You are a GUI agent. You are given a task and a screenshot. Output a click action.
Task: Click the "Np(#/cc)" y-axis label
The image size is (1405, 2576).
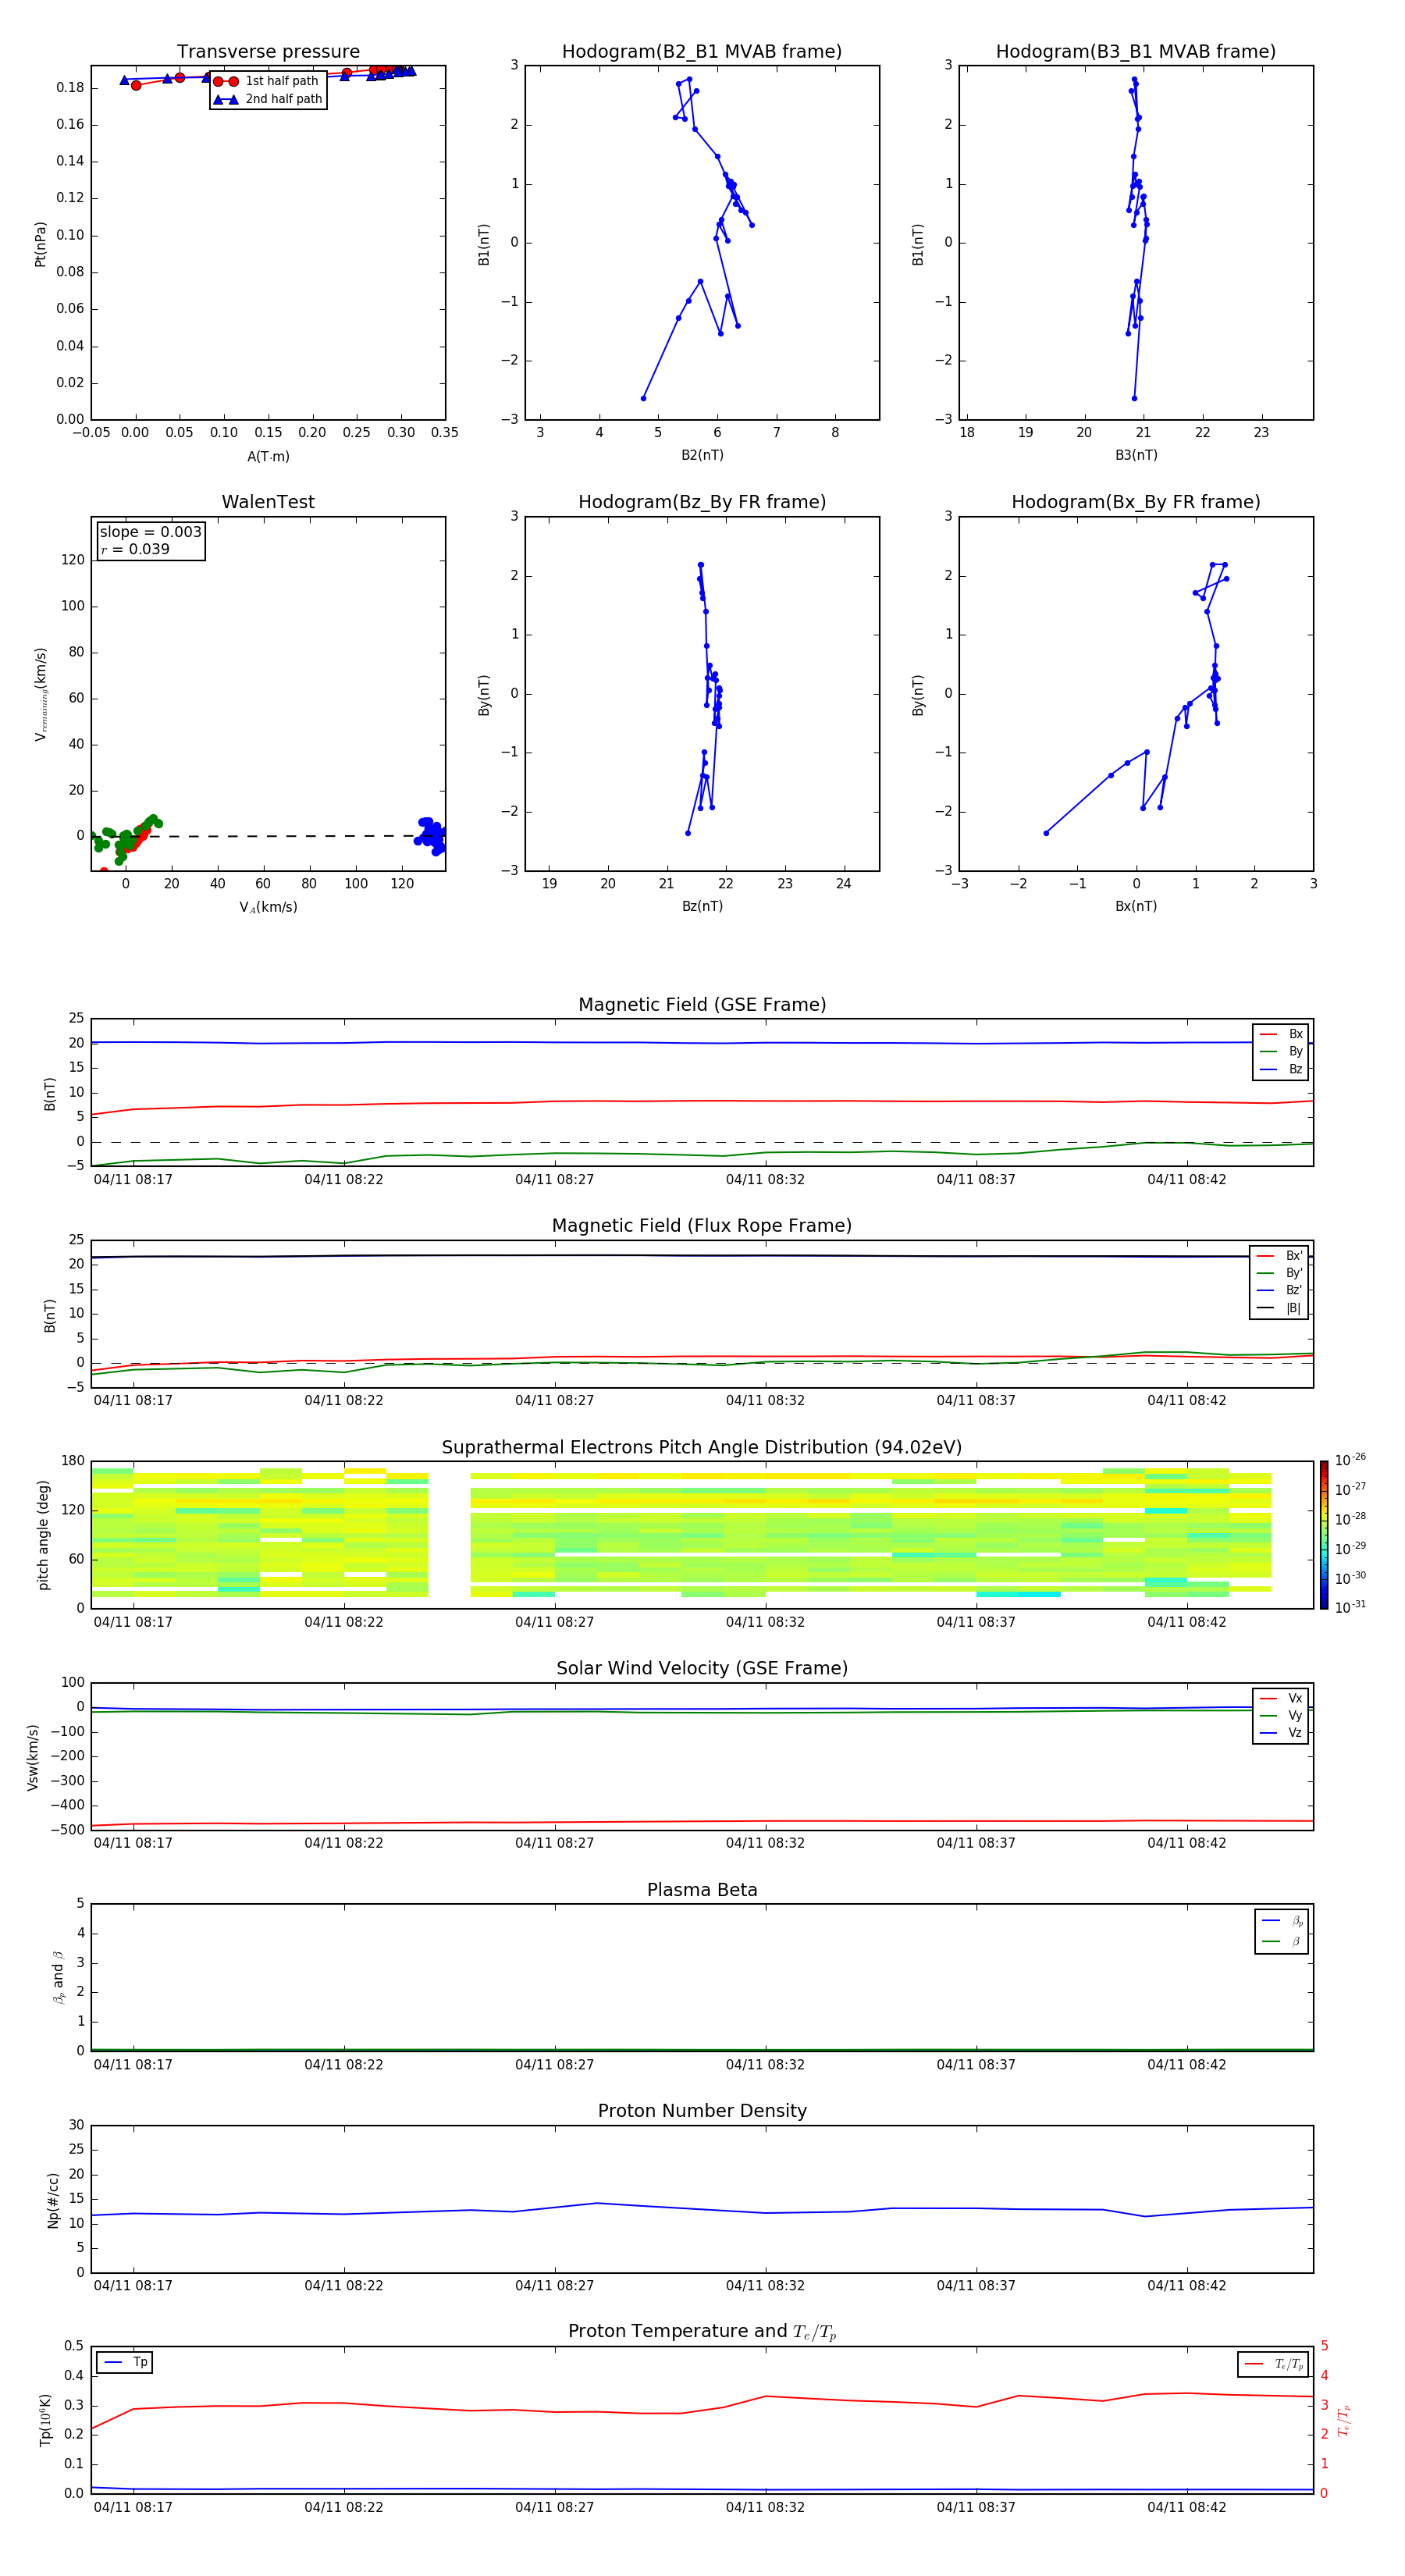point(53,2200)
